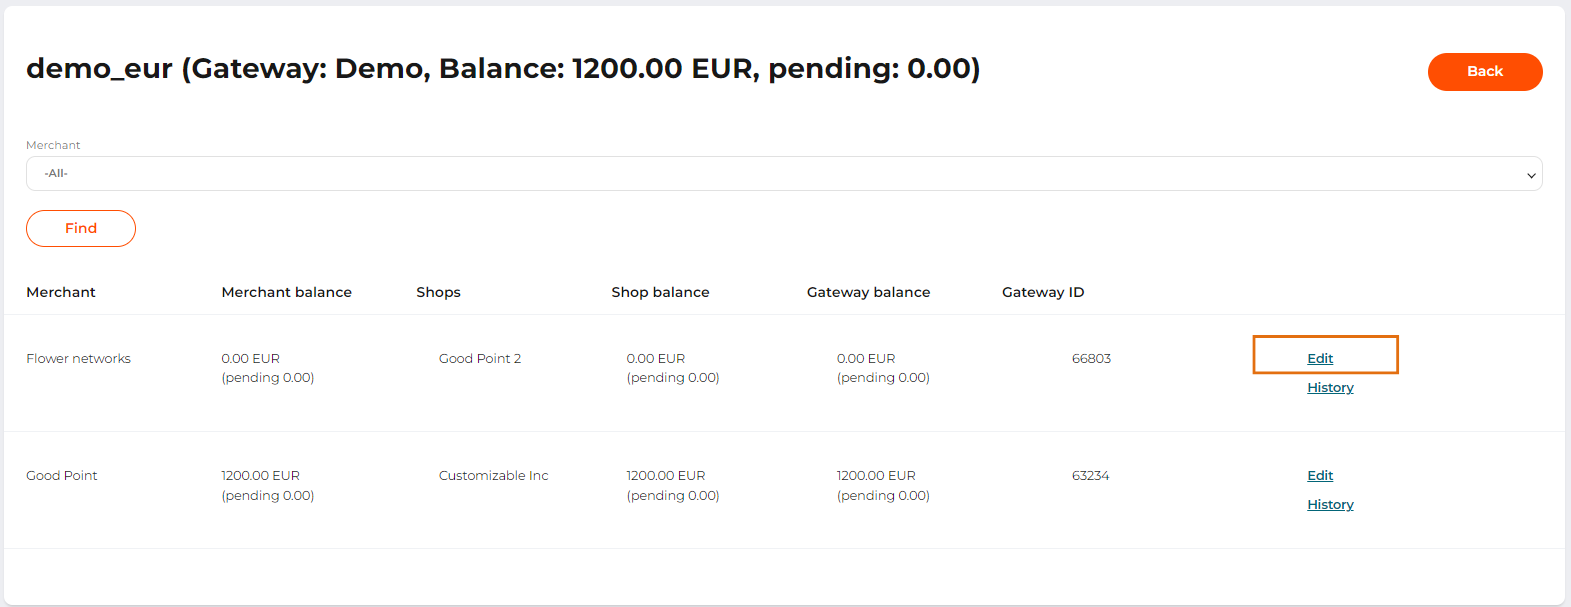Viewport: 1571px width, 607px height.
Task: Click the Good Point 2 shop name
Action: coord(480,359)
